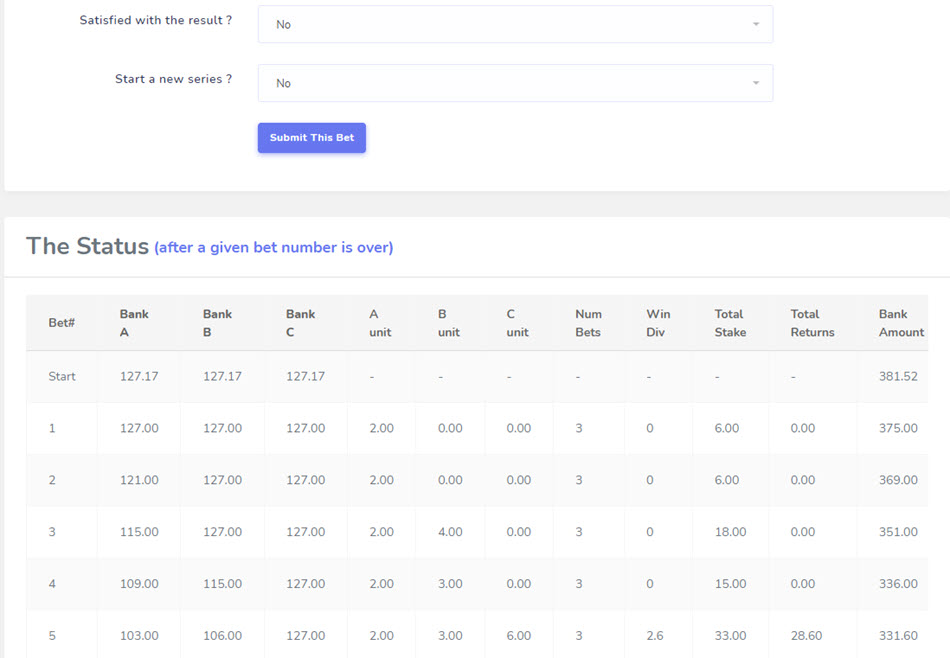950x658 pixels.
Task: Click the A unit column header
Action: click(380, 323)
